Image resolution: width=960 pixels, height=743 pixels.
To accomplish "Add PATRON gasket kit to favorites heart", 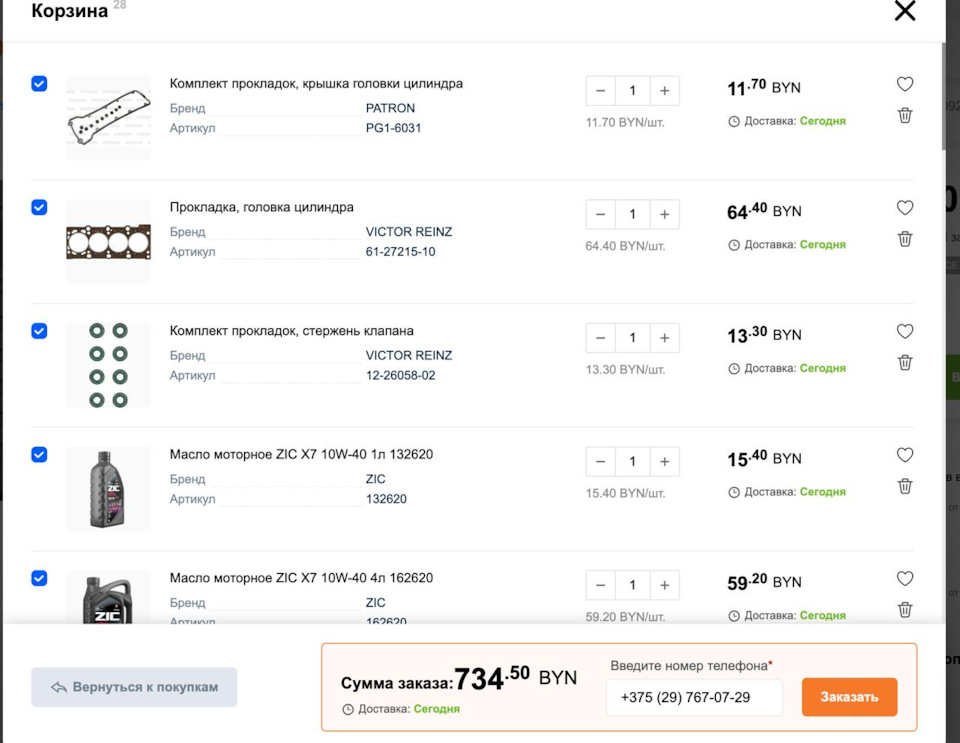I will [904, 84].
